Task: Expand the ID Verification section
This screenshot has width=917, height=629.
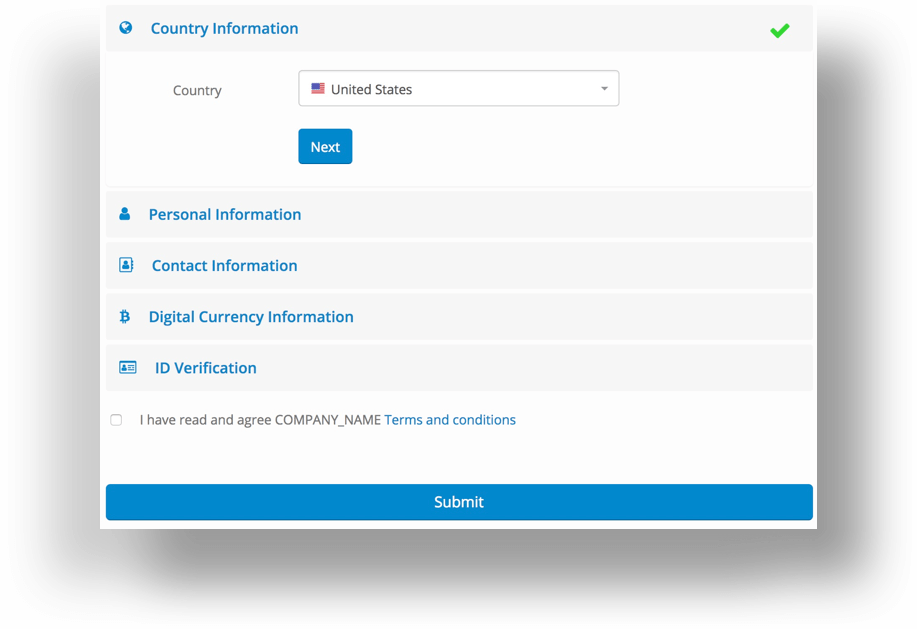Action: click(459, 368)
